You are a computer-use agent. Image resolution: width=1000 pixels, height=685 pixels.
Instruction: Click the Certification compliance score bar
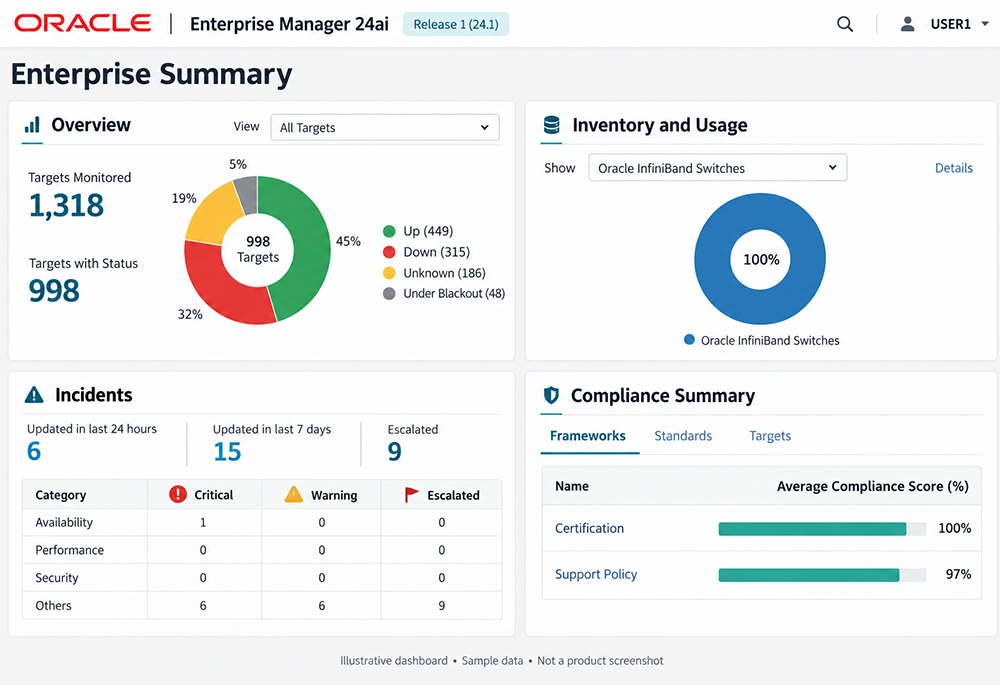pyautogui.click(x=822, y=529)
